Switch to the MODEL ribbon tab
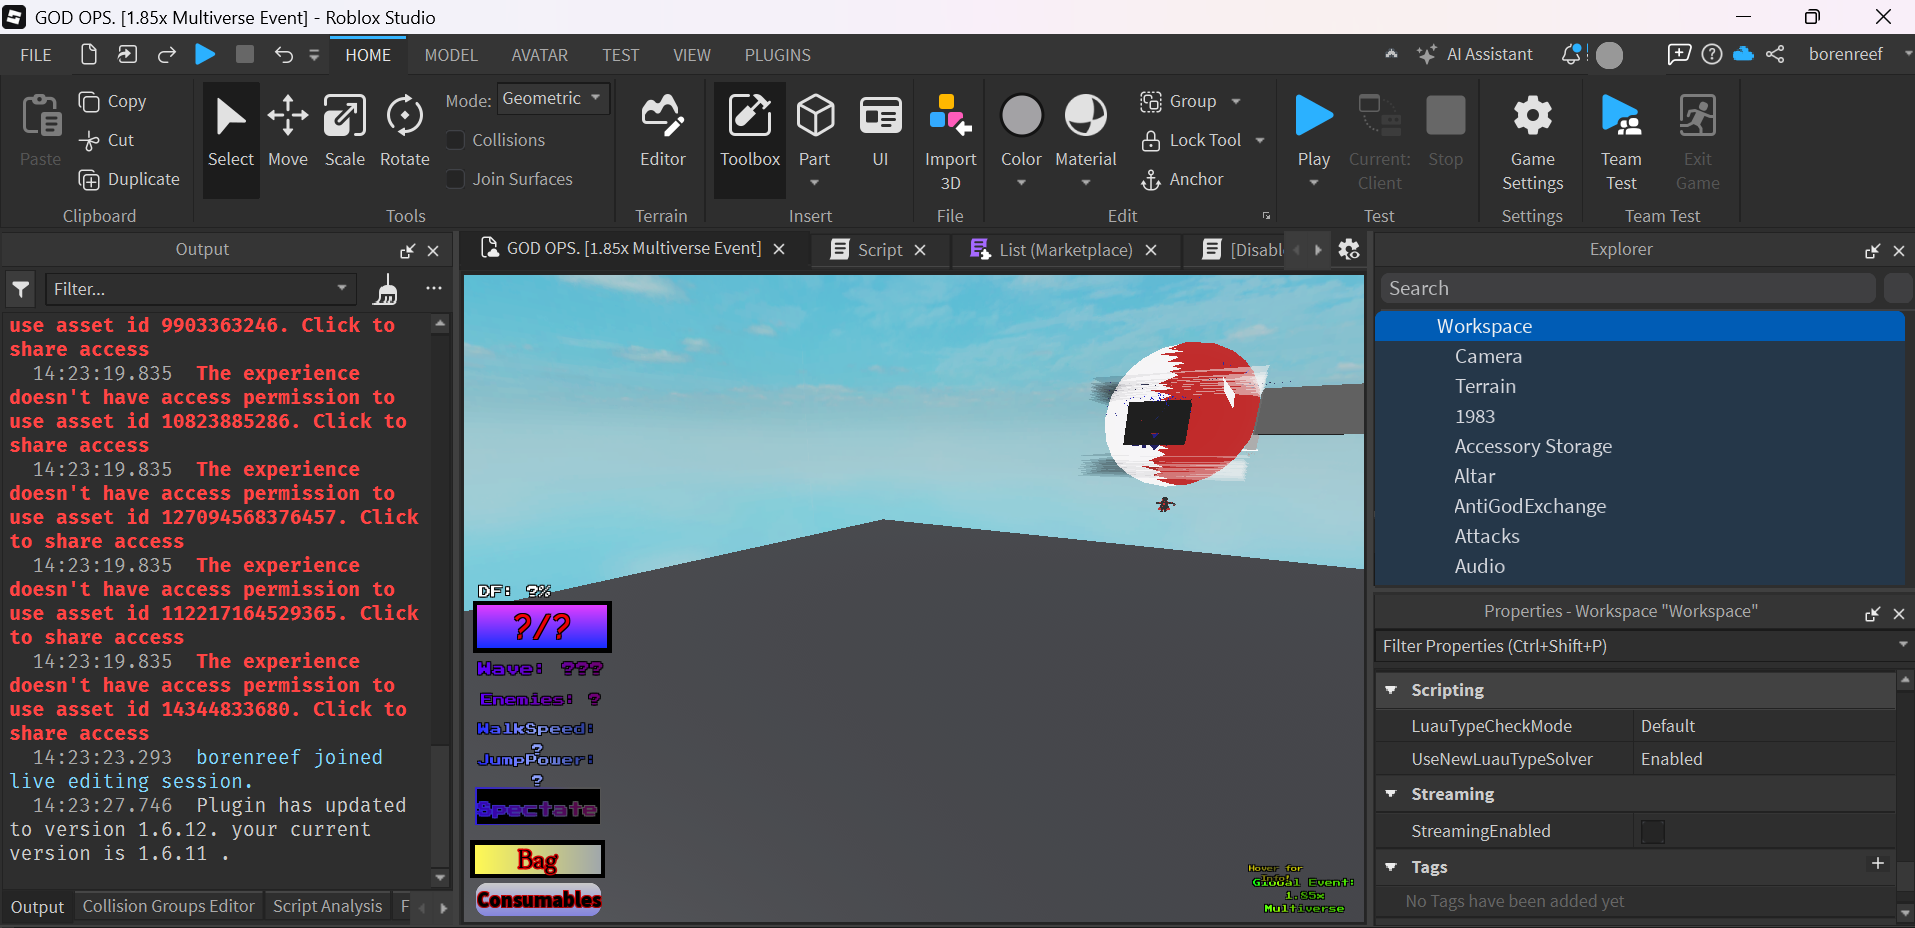Viewport: 1915px width, 928px height. pos(451,55)
